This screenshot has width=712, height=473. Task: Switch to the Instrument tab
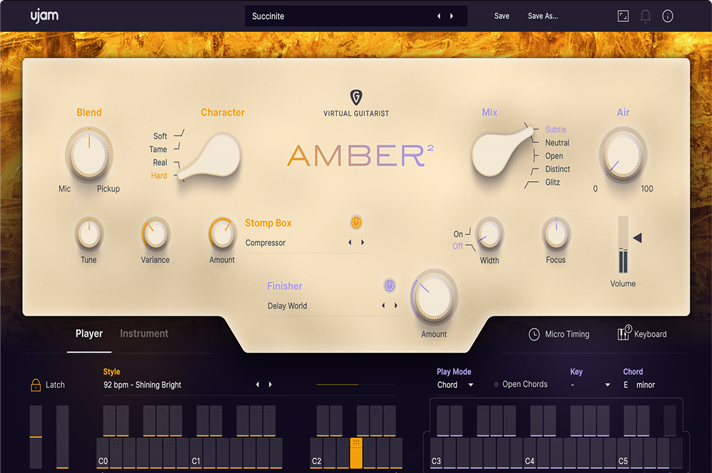pos(144,334)
